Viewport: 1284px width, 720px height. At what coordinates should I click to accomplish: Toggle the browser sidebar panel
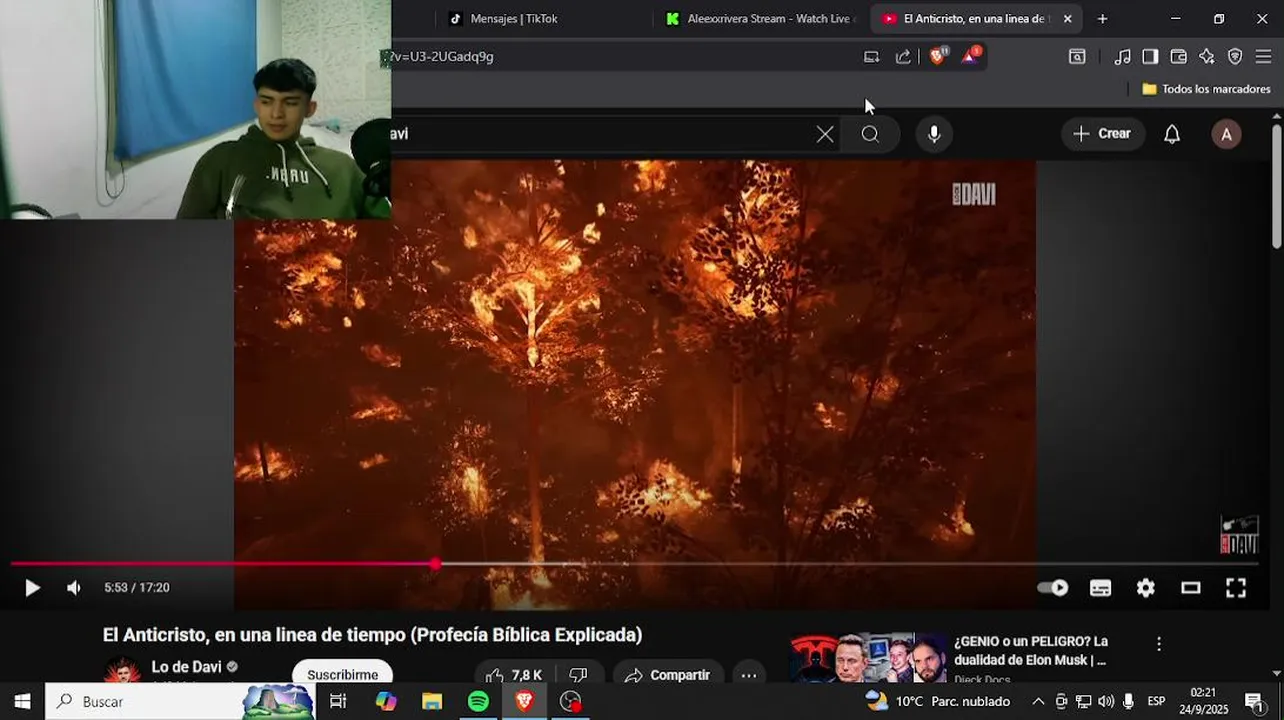(x=1150, y=57)
